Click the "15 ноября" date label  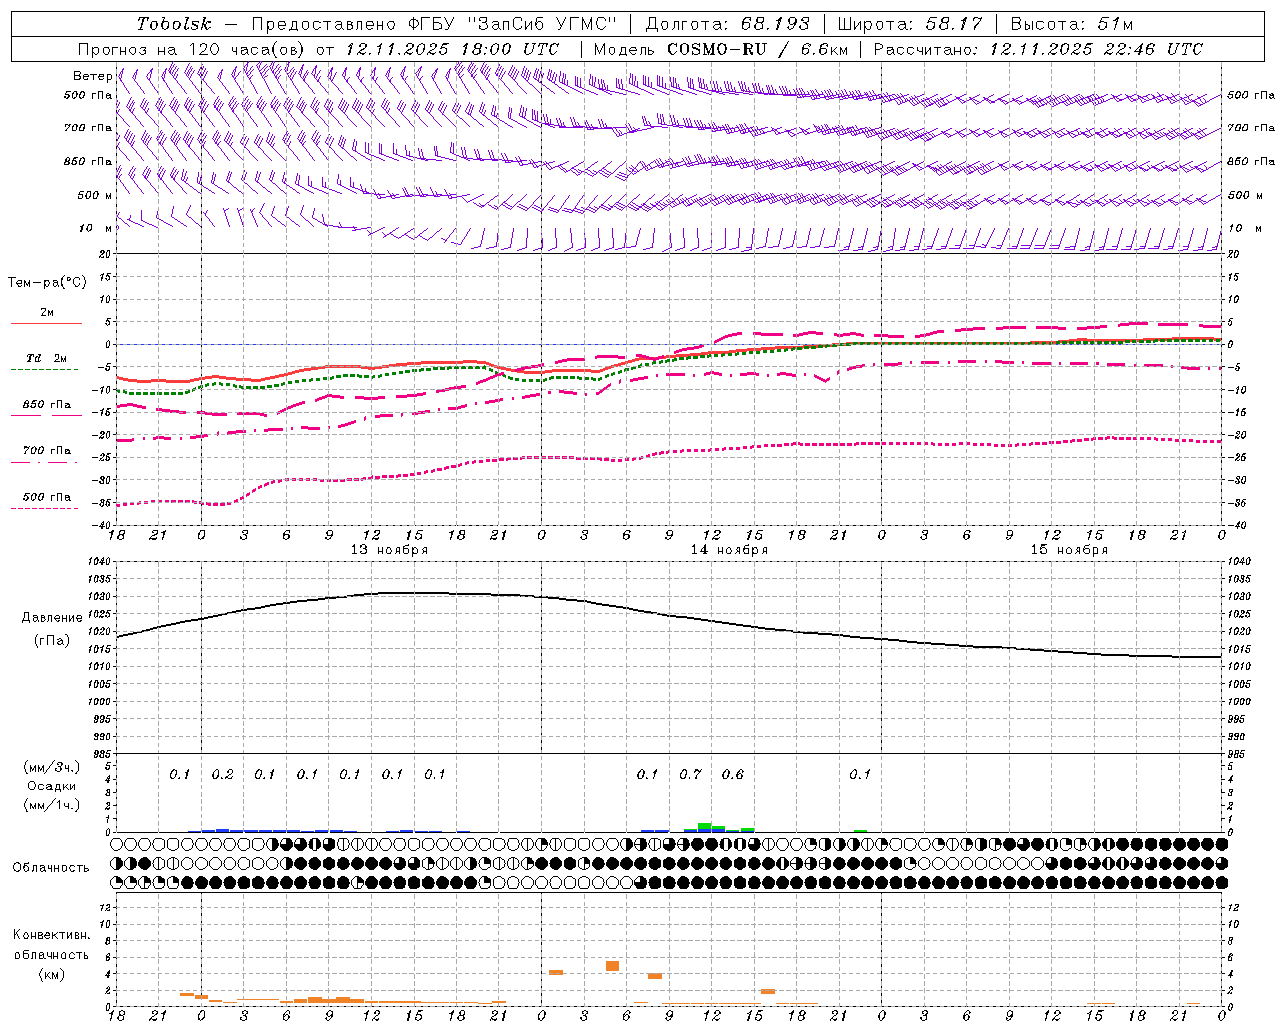pos(1069,550)
